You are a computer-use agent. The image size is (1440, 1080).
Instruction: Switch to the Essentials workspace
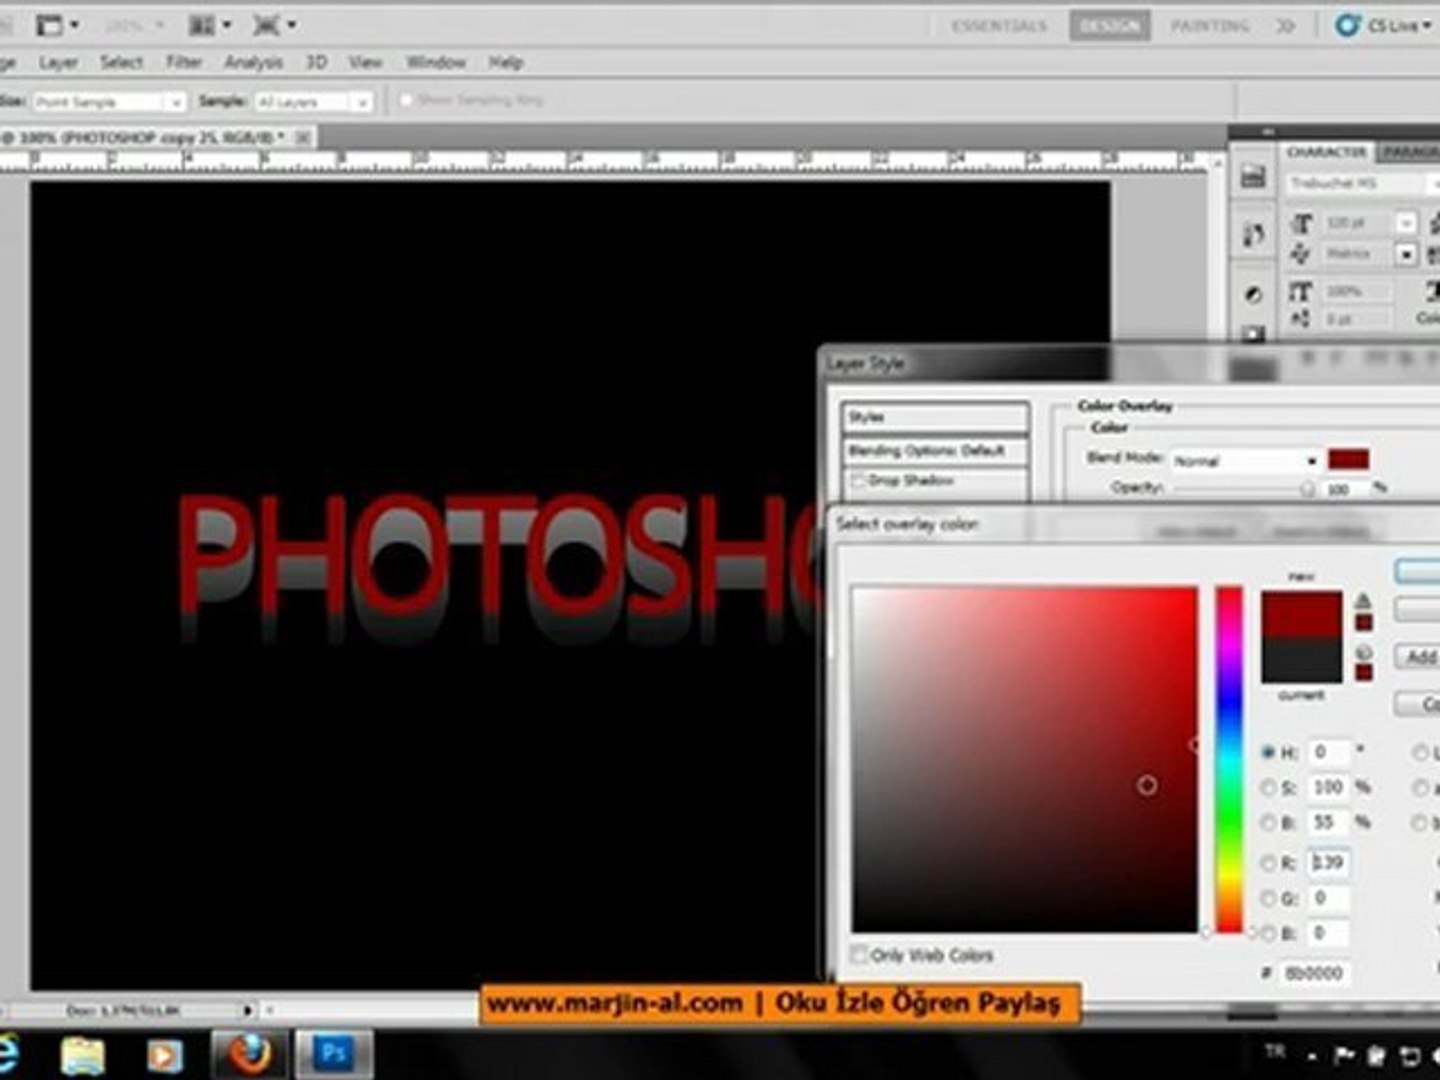coord(999,25)
